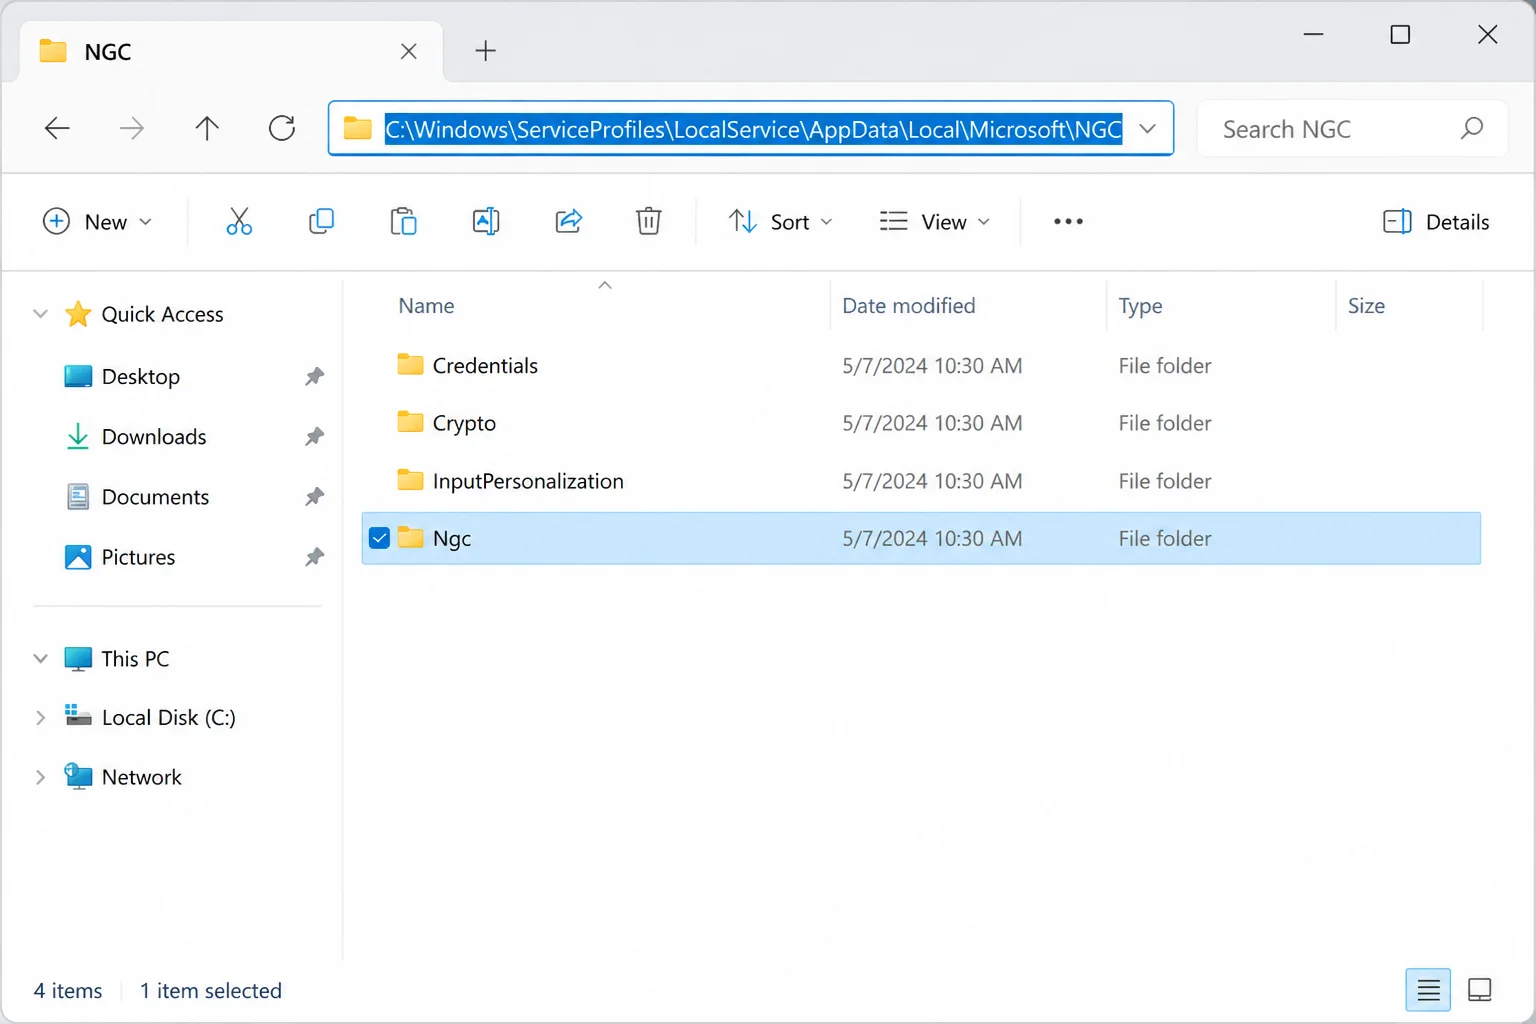The height and width of the screenshot is (1024, 1536).
Task: Click the Share icon in toolbar
Action: pyautogui.click(x=568, y=221)
